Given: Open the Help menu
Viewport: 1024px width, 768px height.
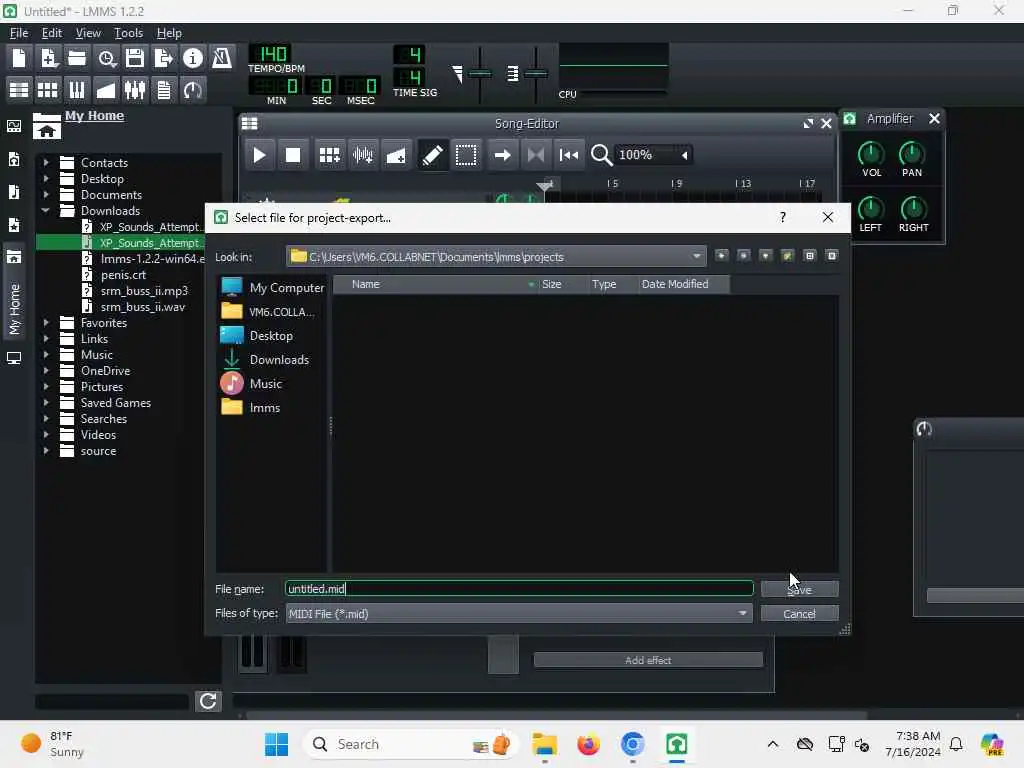Looking at the screenshot, I should pyautogui.click(x=169, y=33).
